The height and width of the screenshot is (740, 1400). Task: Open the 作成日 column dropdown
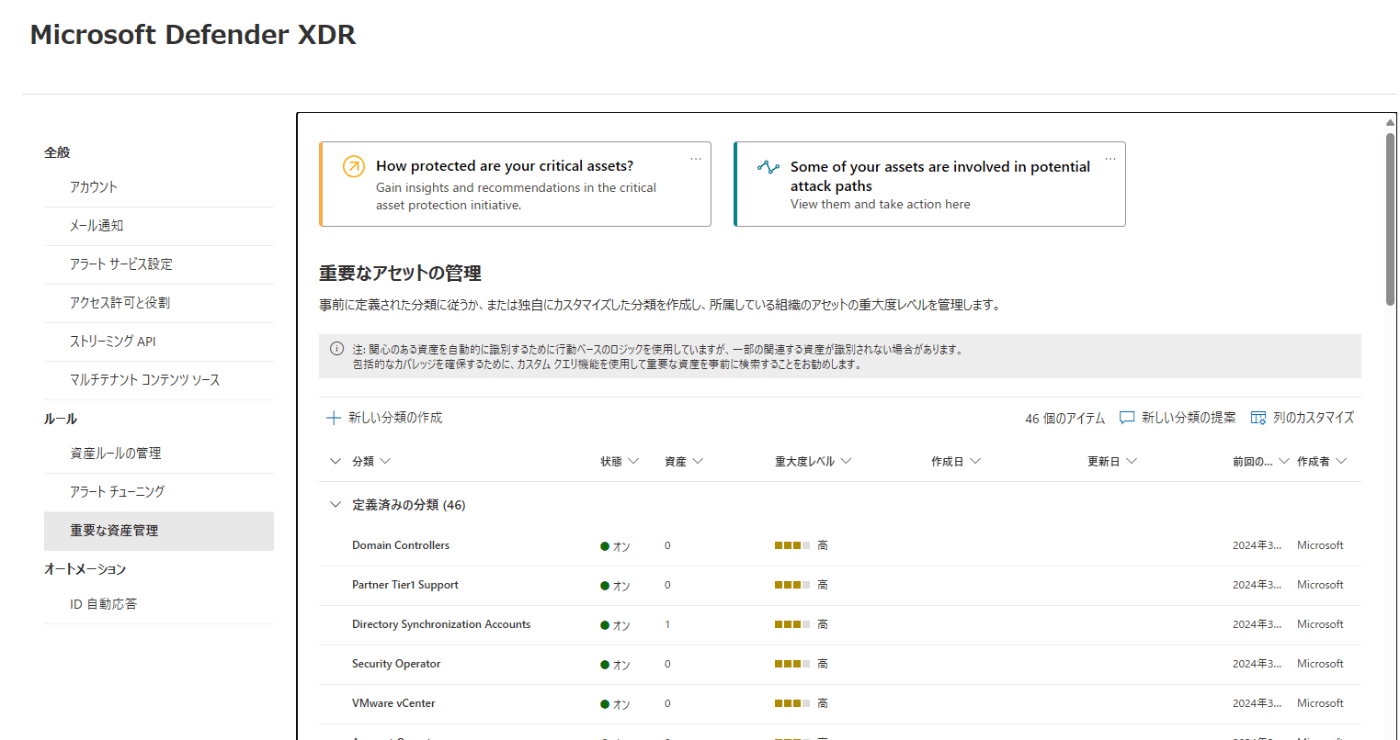956,461
